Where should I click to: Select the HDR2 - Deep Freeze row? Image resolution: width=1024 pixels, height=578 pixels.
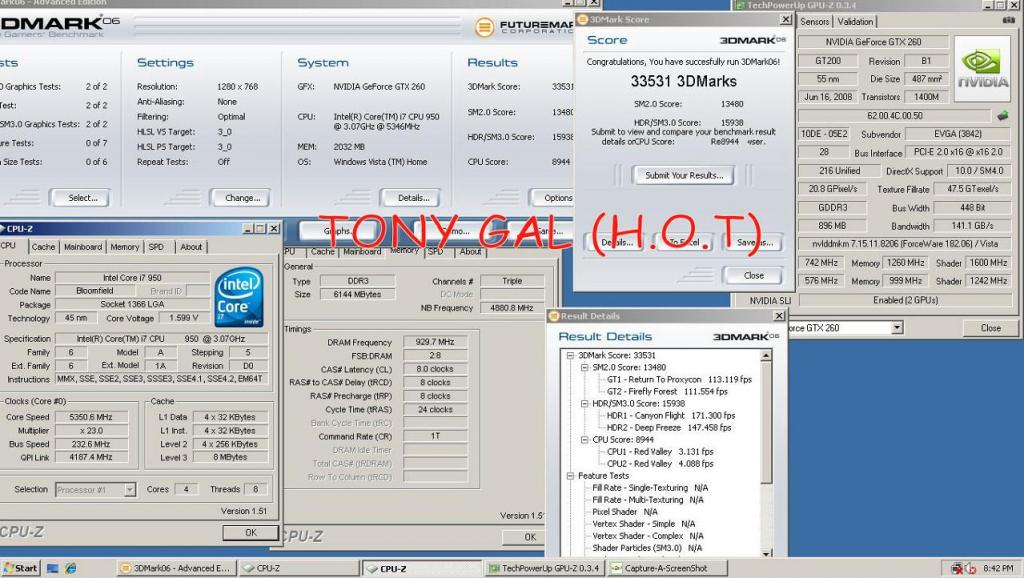(669, 428)
